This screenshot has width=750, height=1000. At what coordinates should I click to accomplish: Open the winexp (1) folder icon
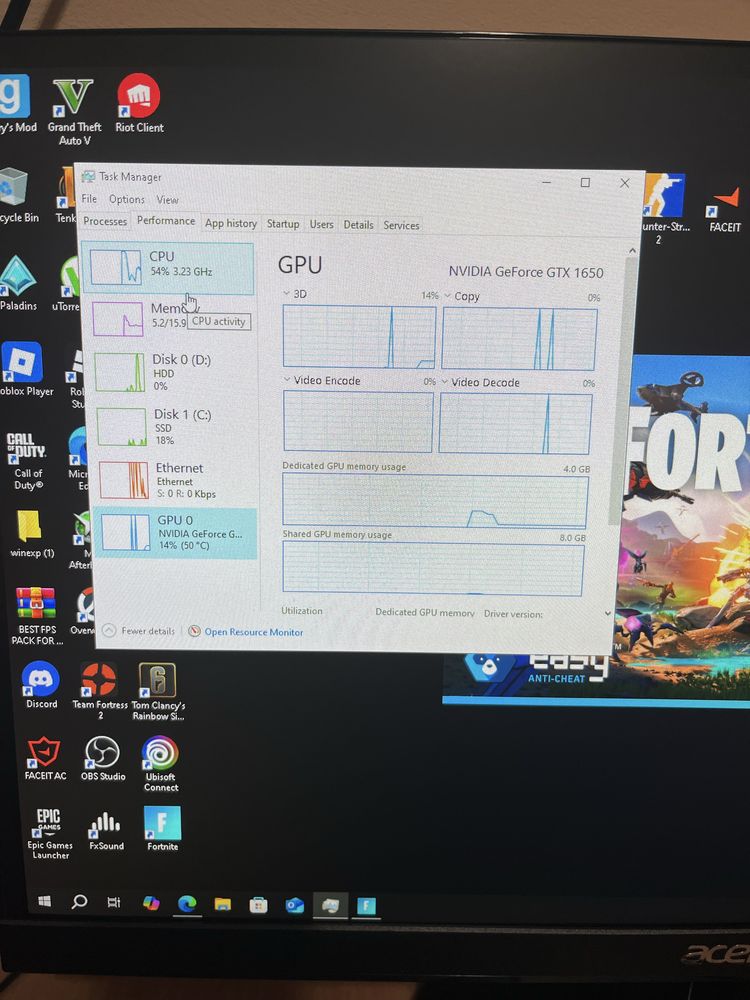tap(31, 534)
